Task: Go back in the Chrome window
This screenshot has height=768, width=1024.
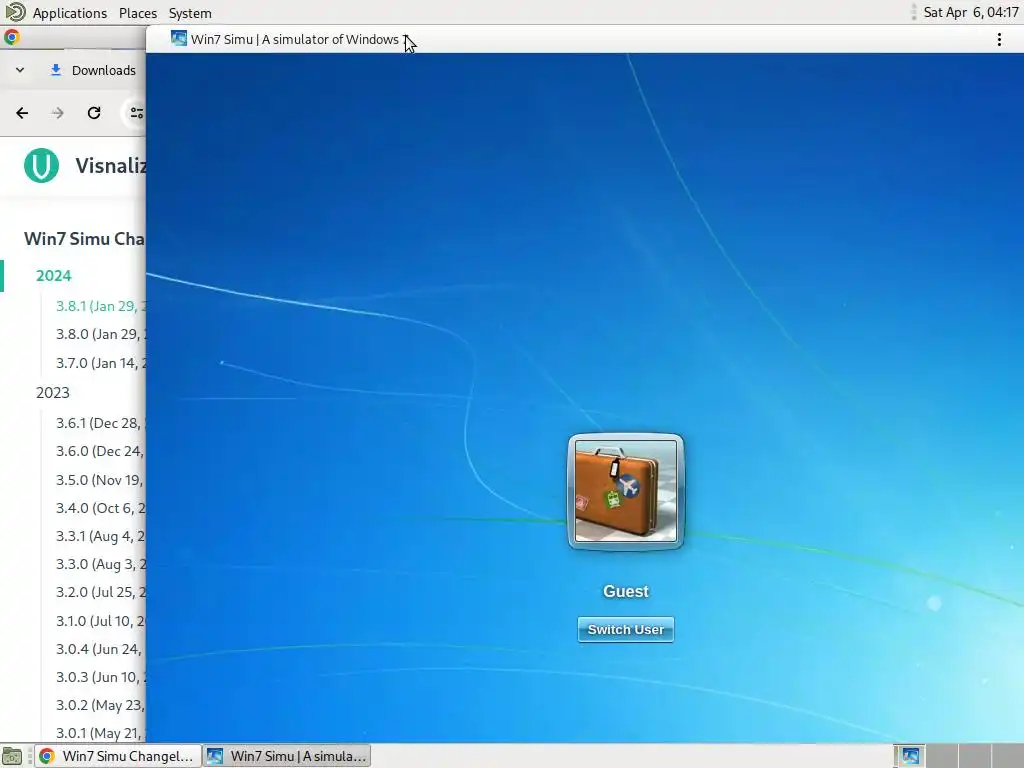Action: (22, 113)
